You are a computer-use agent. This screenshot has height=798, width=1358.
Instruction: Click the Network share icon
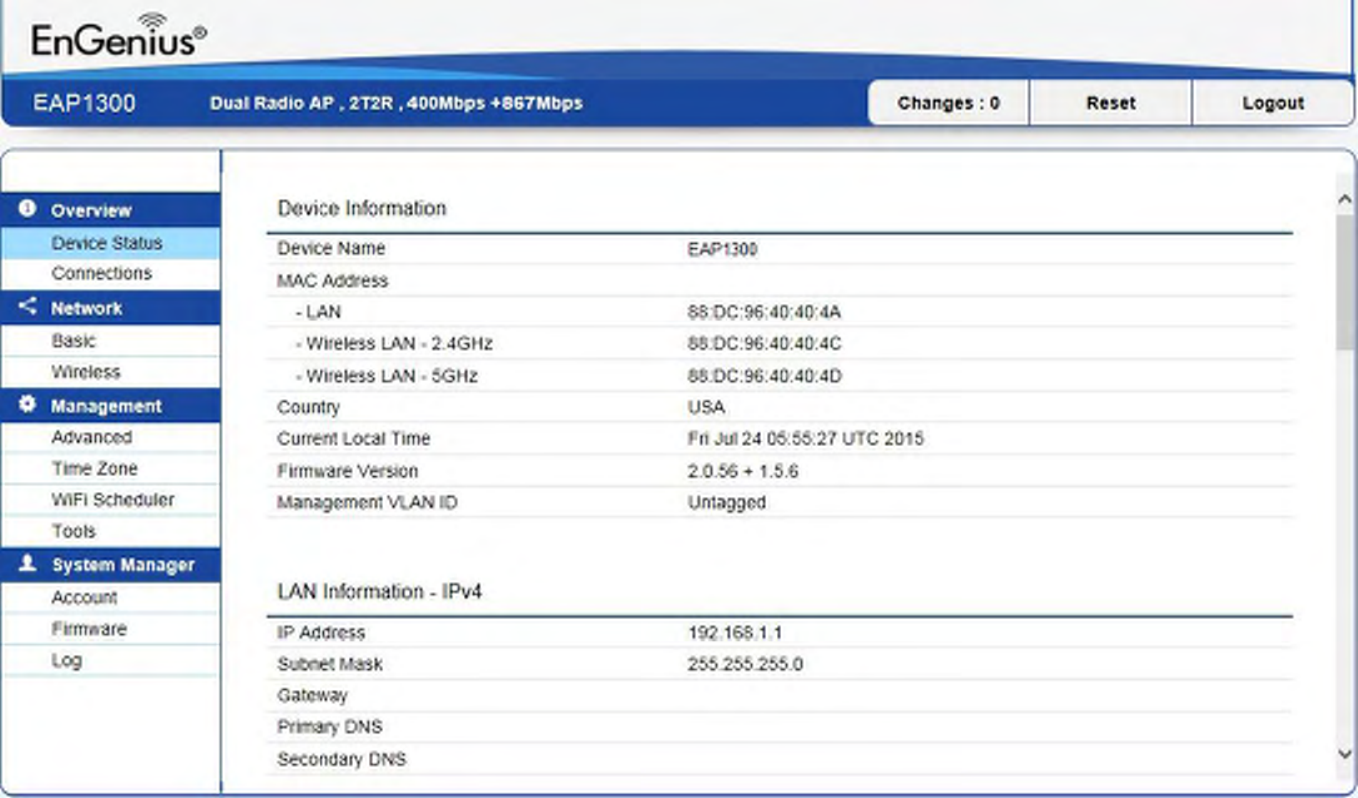coord(27,307)
